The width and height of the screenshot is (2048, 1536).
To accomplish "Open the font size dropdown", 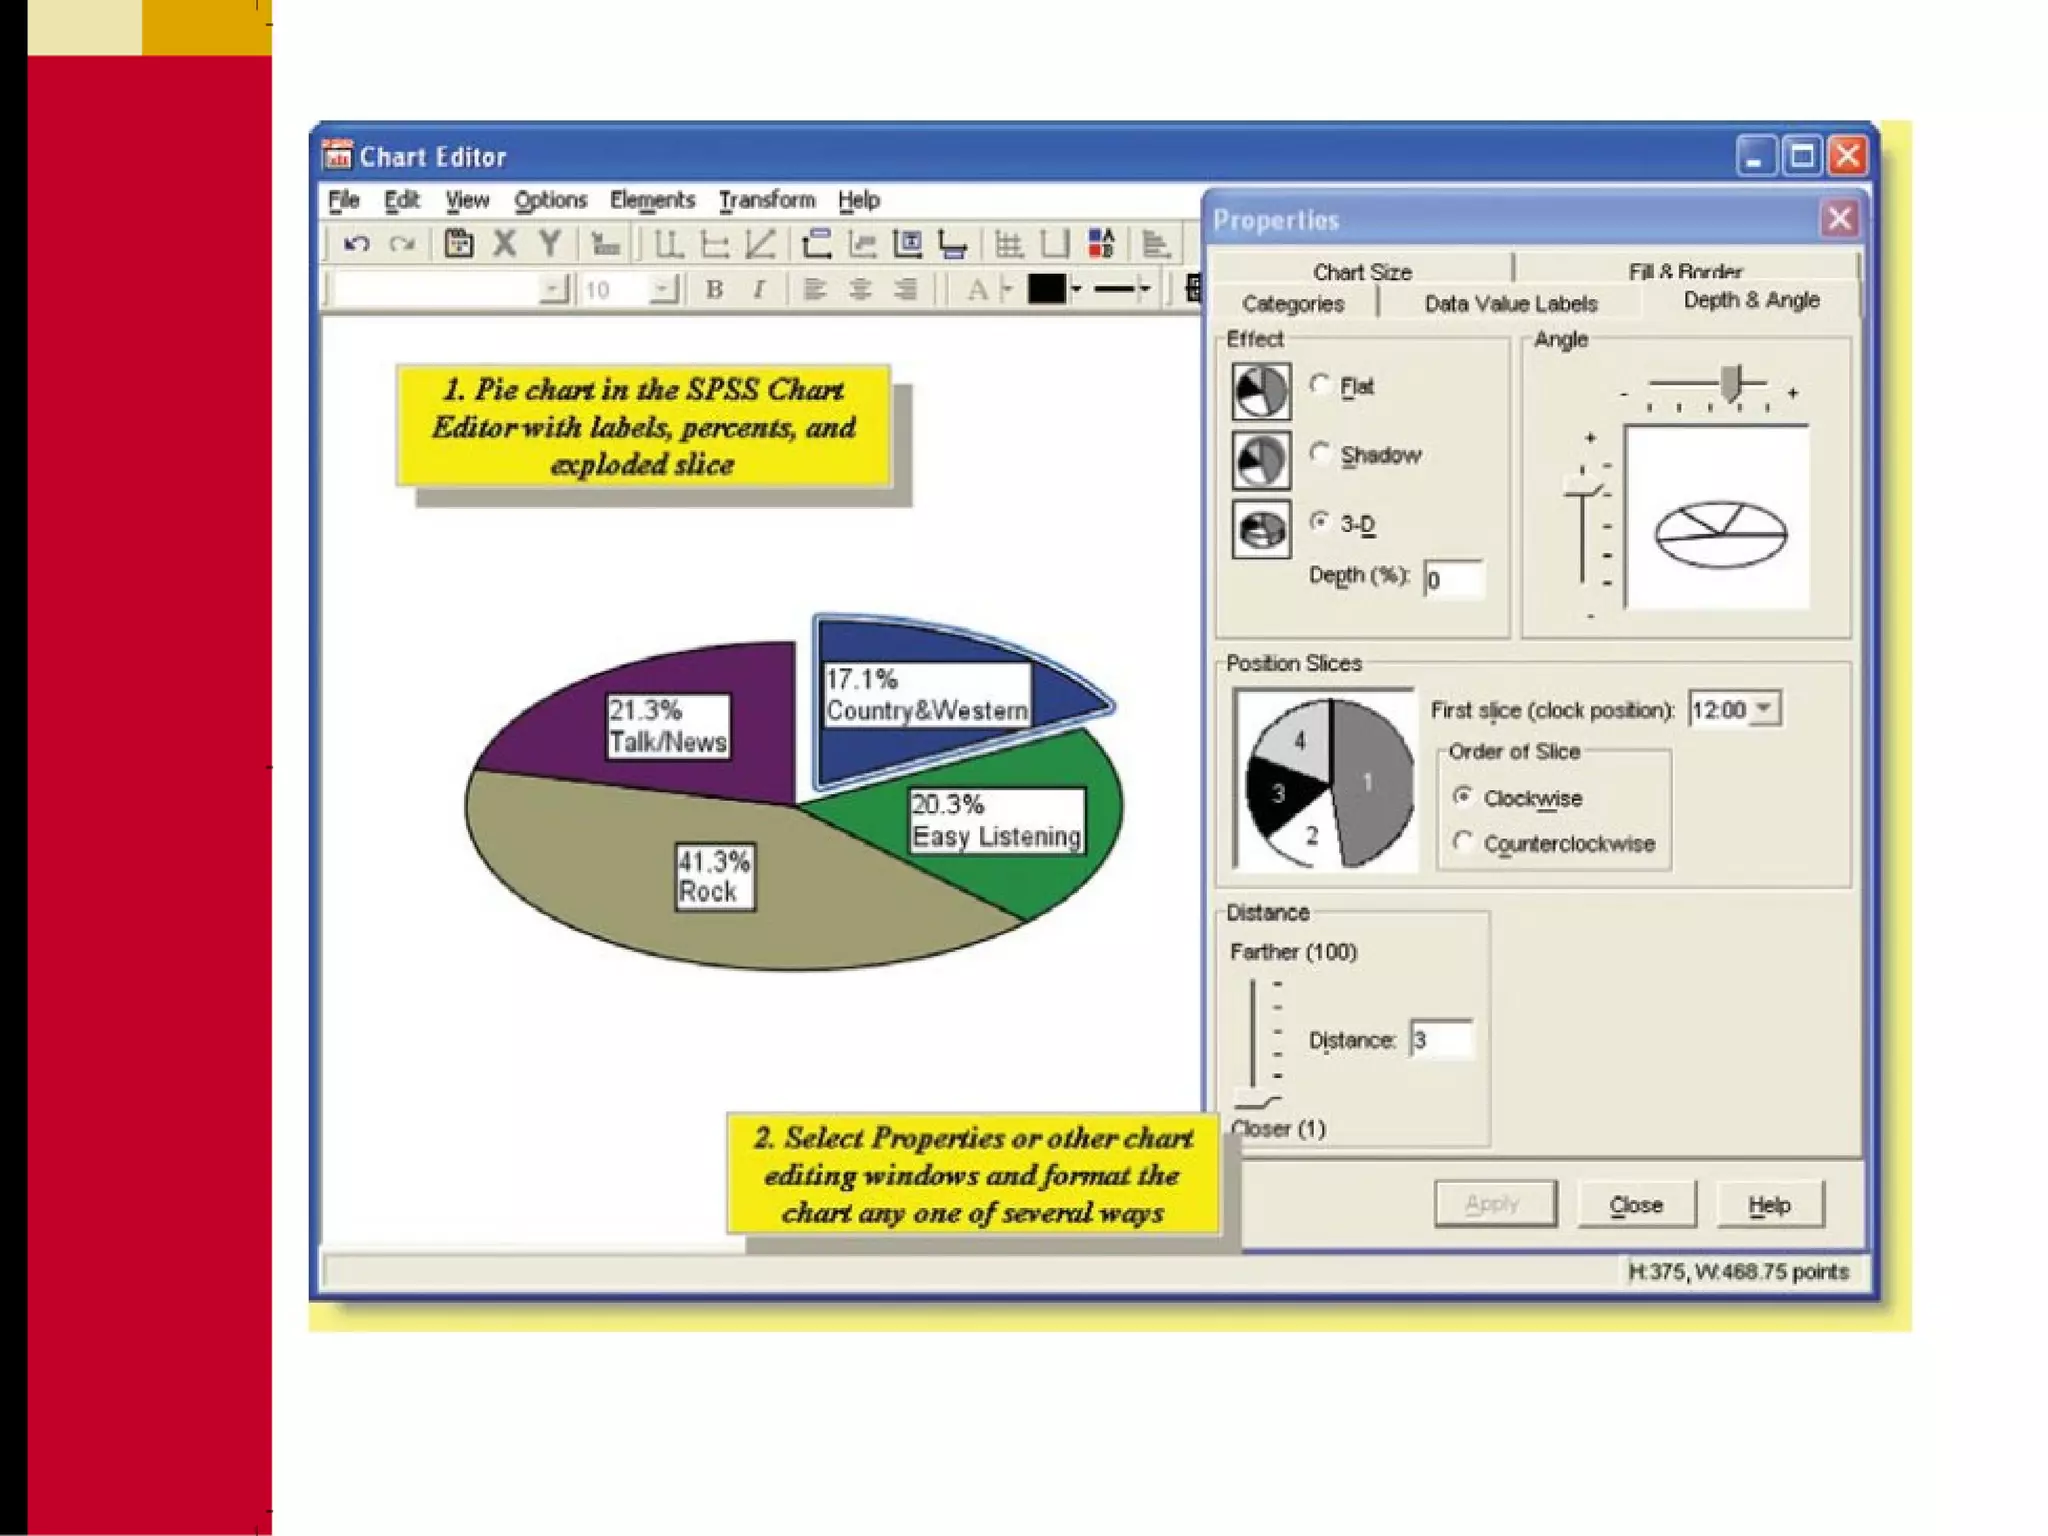I will [662, 290].
